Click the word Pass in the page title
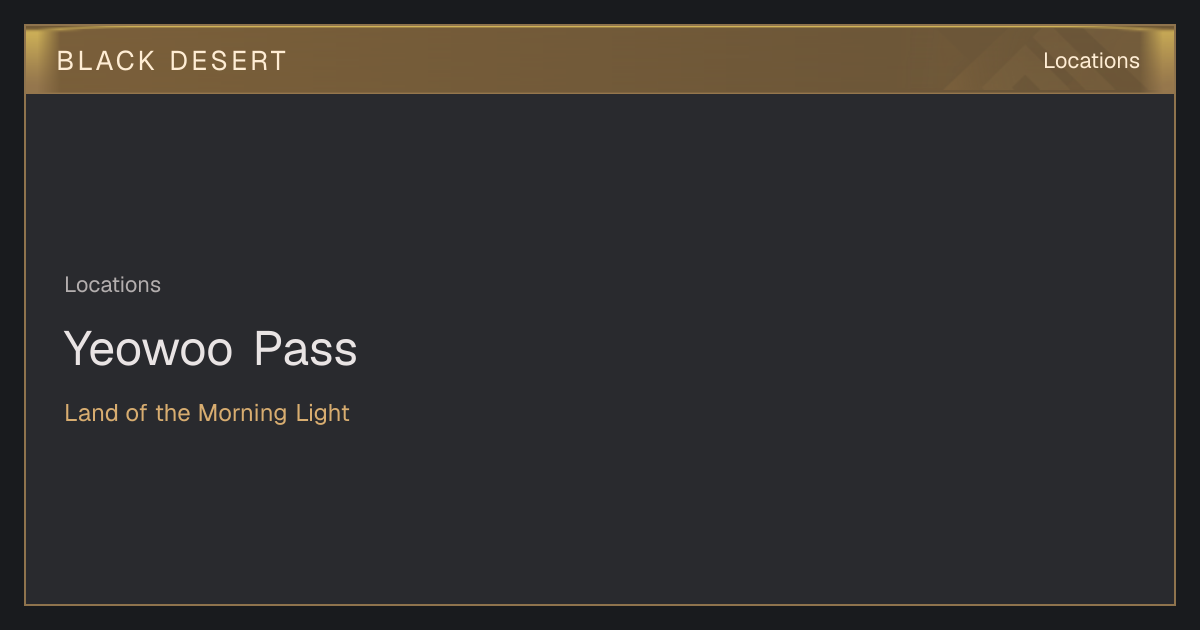 (x=305, y=349)
